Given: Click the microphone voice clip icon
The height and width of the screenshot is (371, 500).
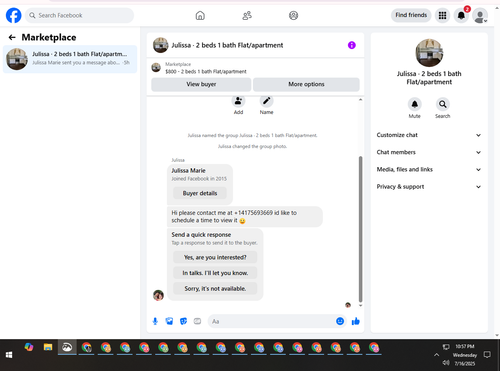Looking at the screenshot, I should pyautogui.click(x=155, y=321).
